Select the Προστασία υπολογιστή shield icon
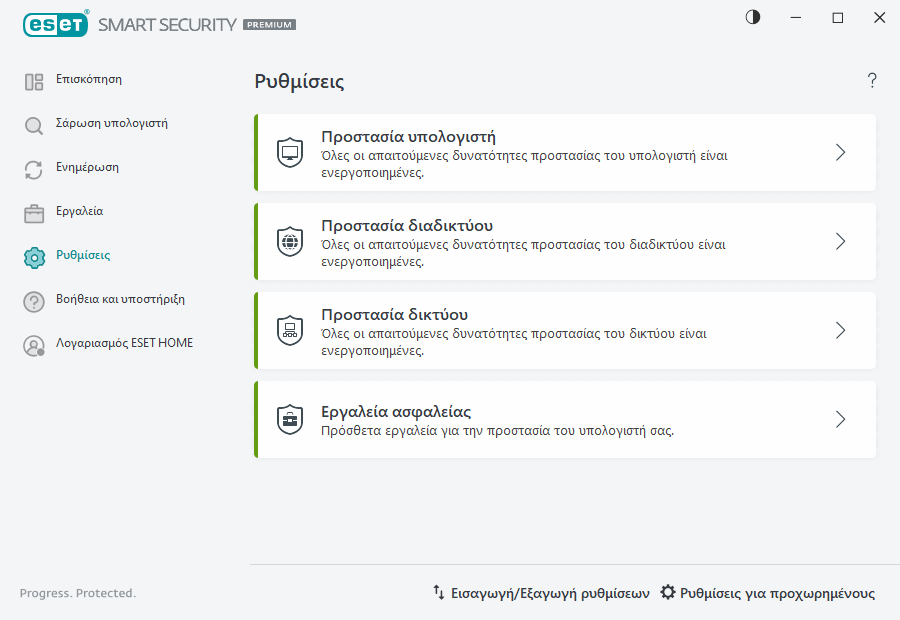900x620 pixels. coord(290,152)
